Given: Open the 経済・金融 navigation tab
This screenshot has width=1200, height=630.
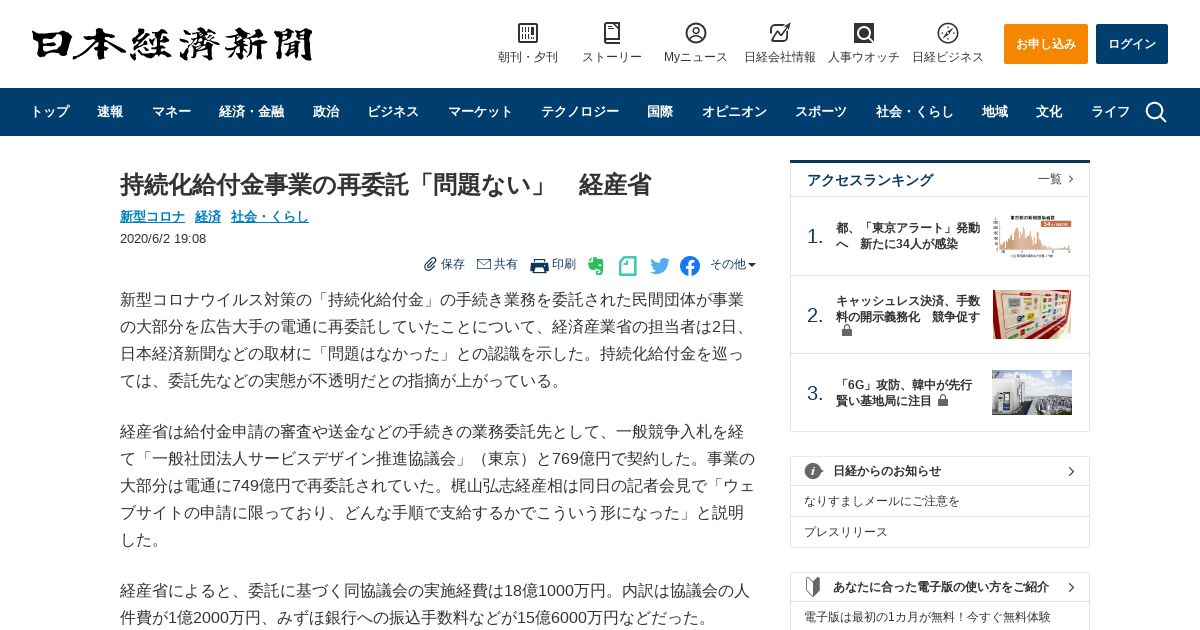Looking at the screenshot, I should 251,112.
